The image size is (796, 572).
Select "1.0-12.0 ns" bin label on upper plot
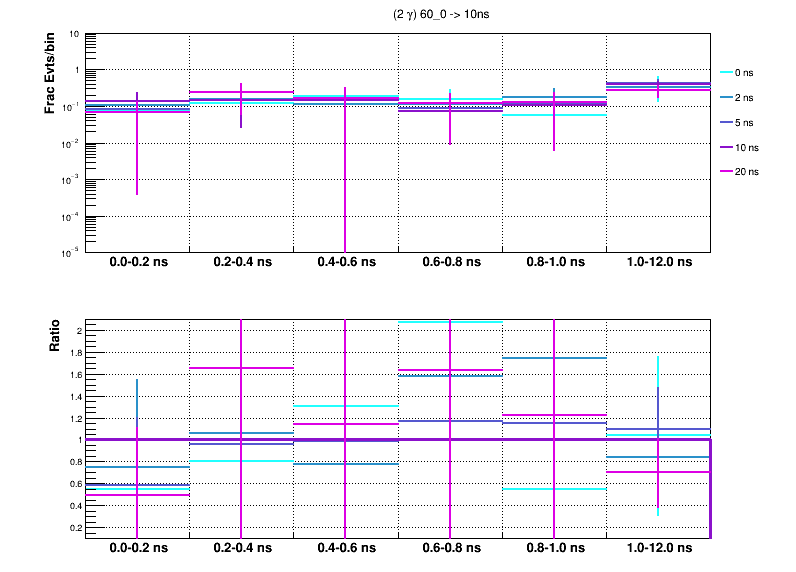[657, 263]
